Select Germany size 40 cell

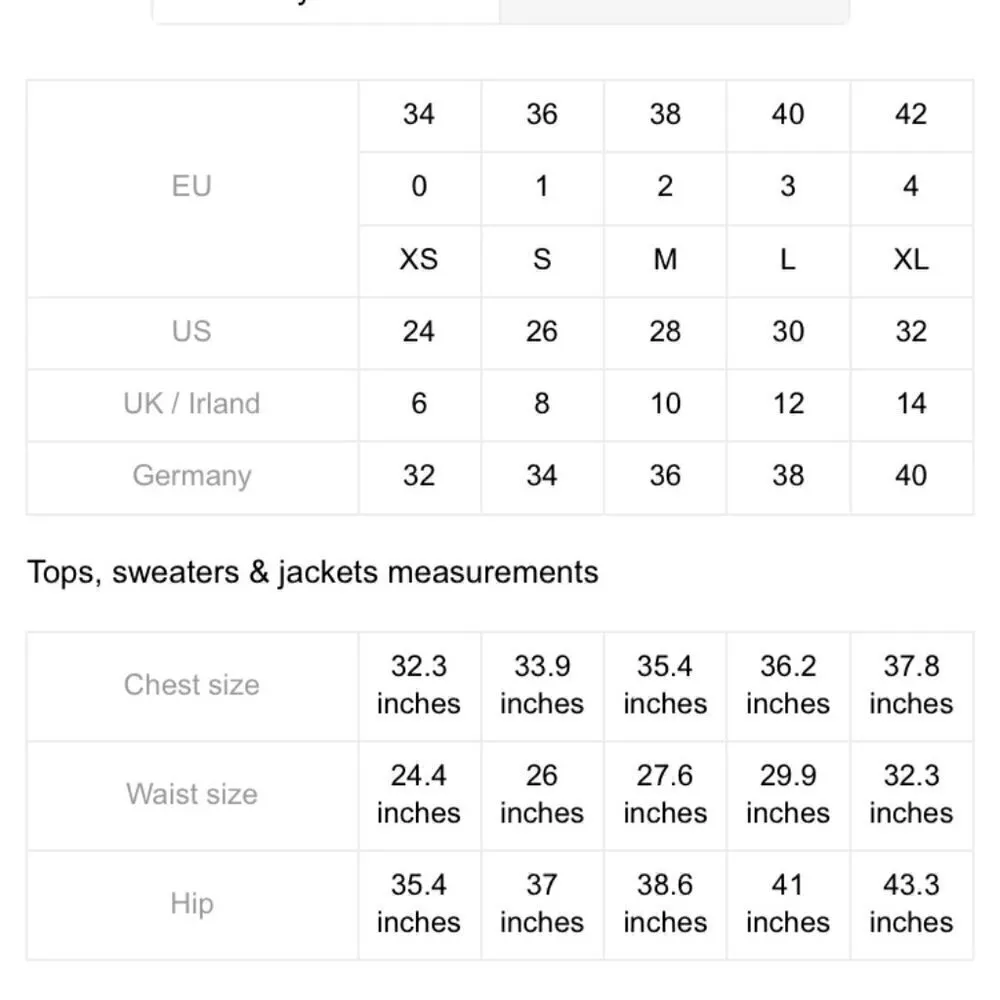click(911, 476)
